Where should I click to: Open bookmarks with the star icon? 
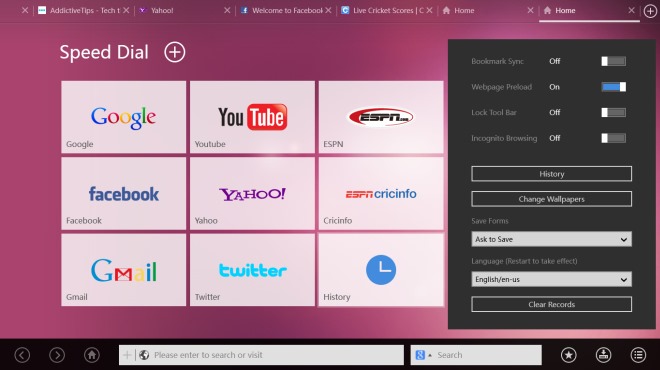[569, 355]
